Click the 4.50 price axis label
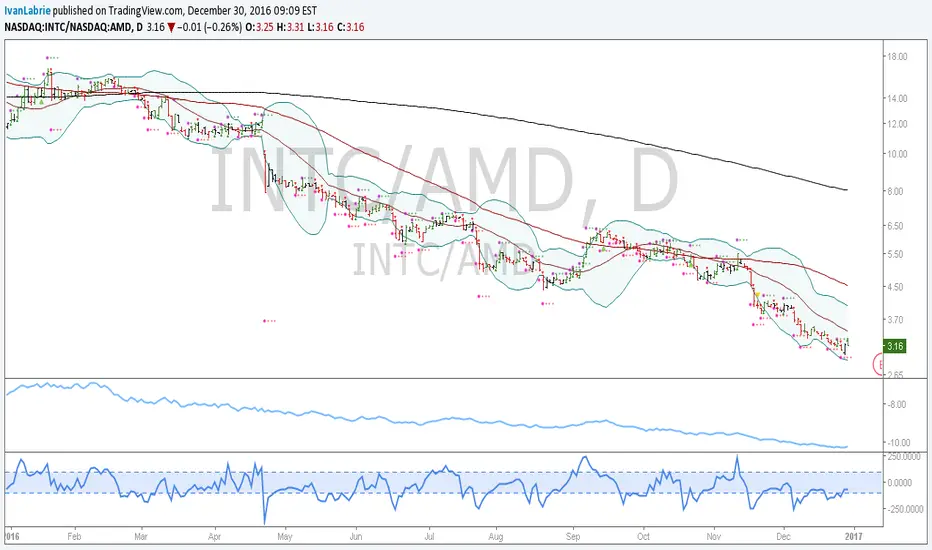The height and width of the screenshot is (550, 932). click(896, 287)
